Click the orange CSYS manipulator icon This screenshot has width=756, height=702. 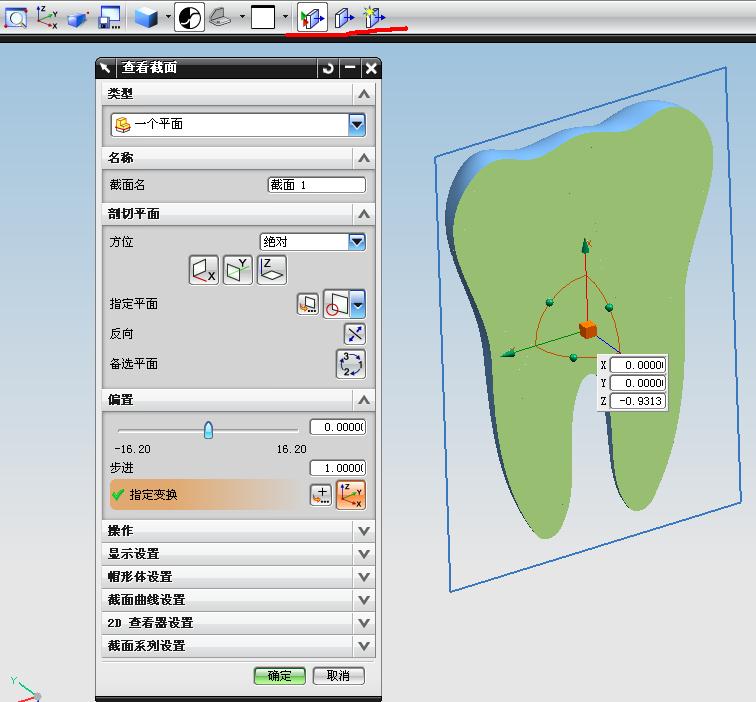point(351,495)
